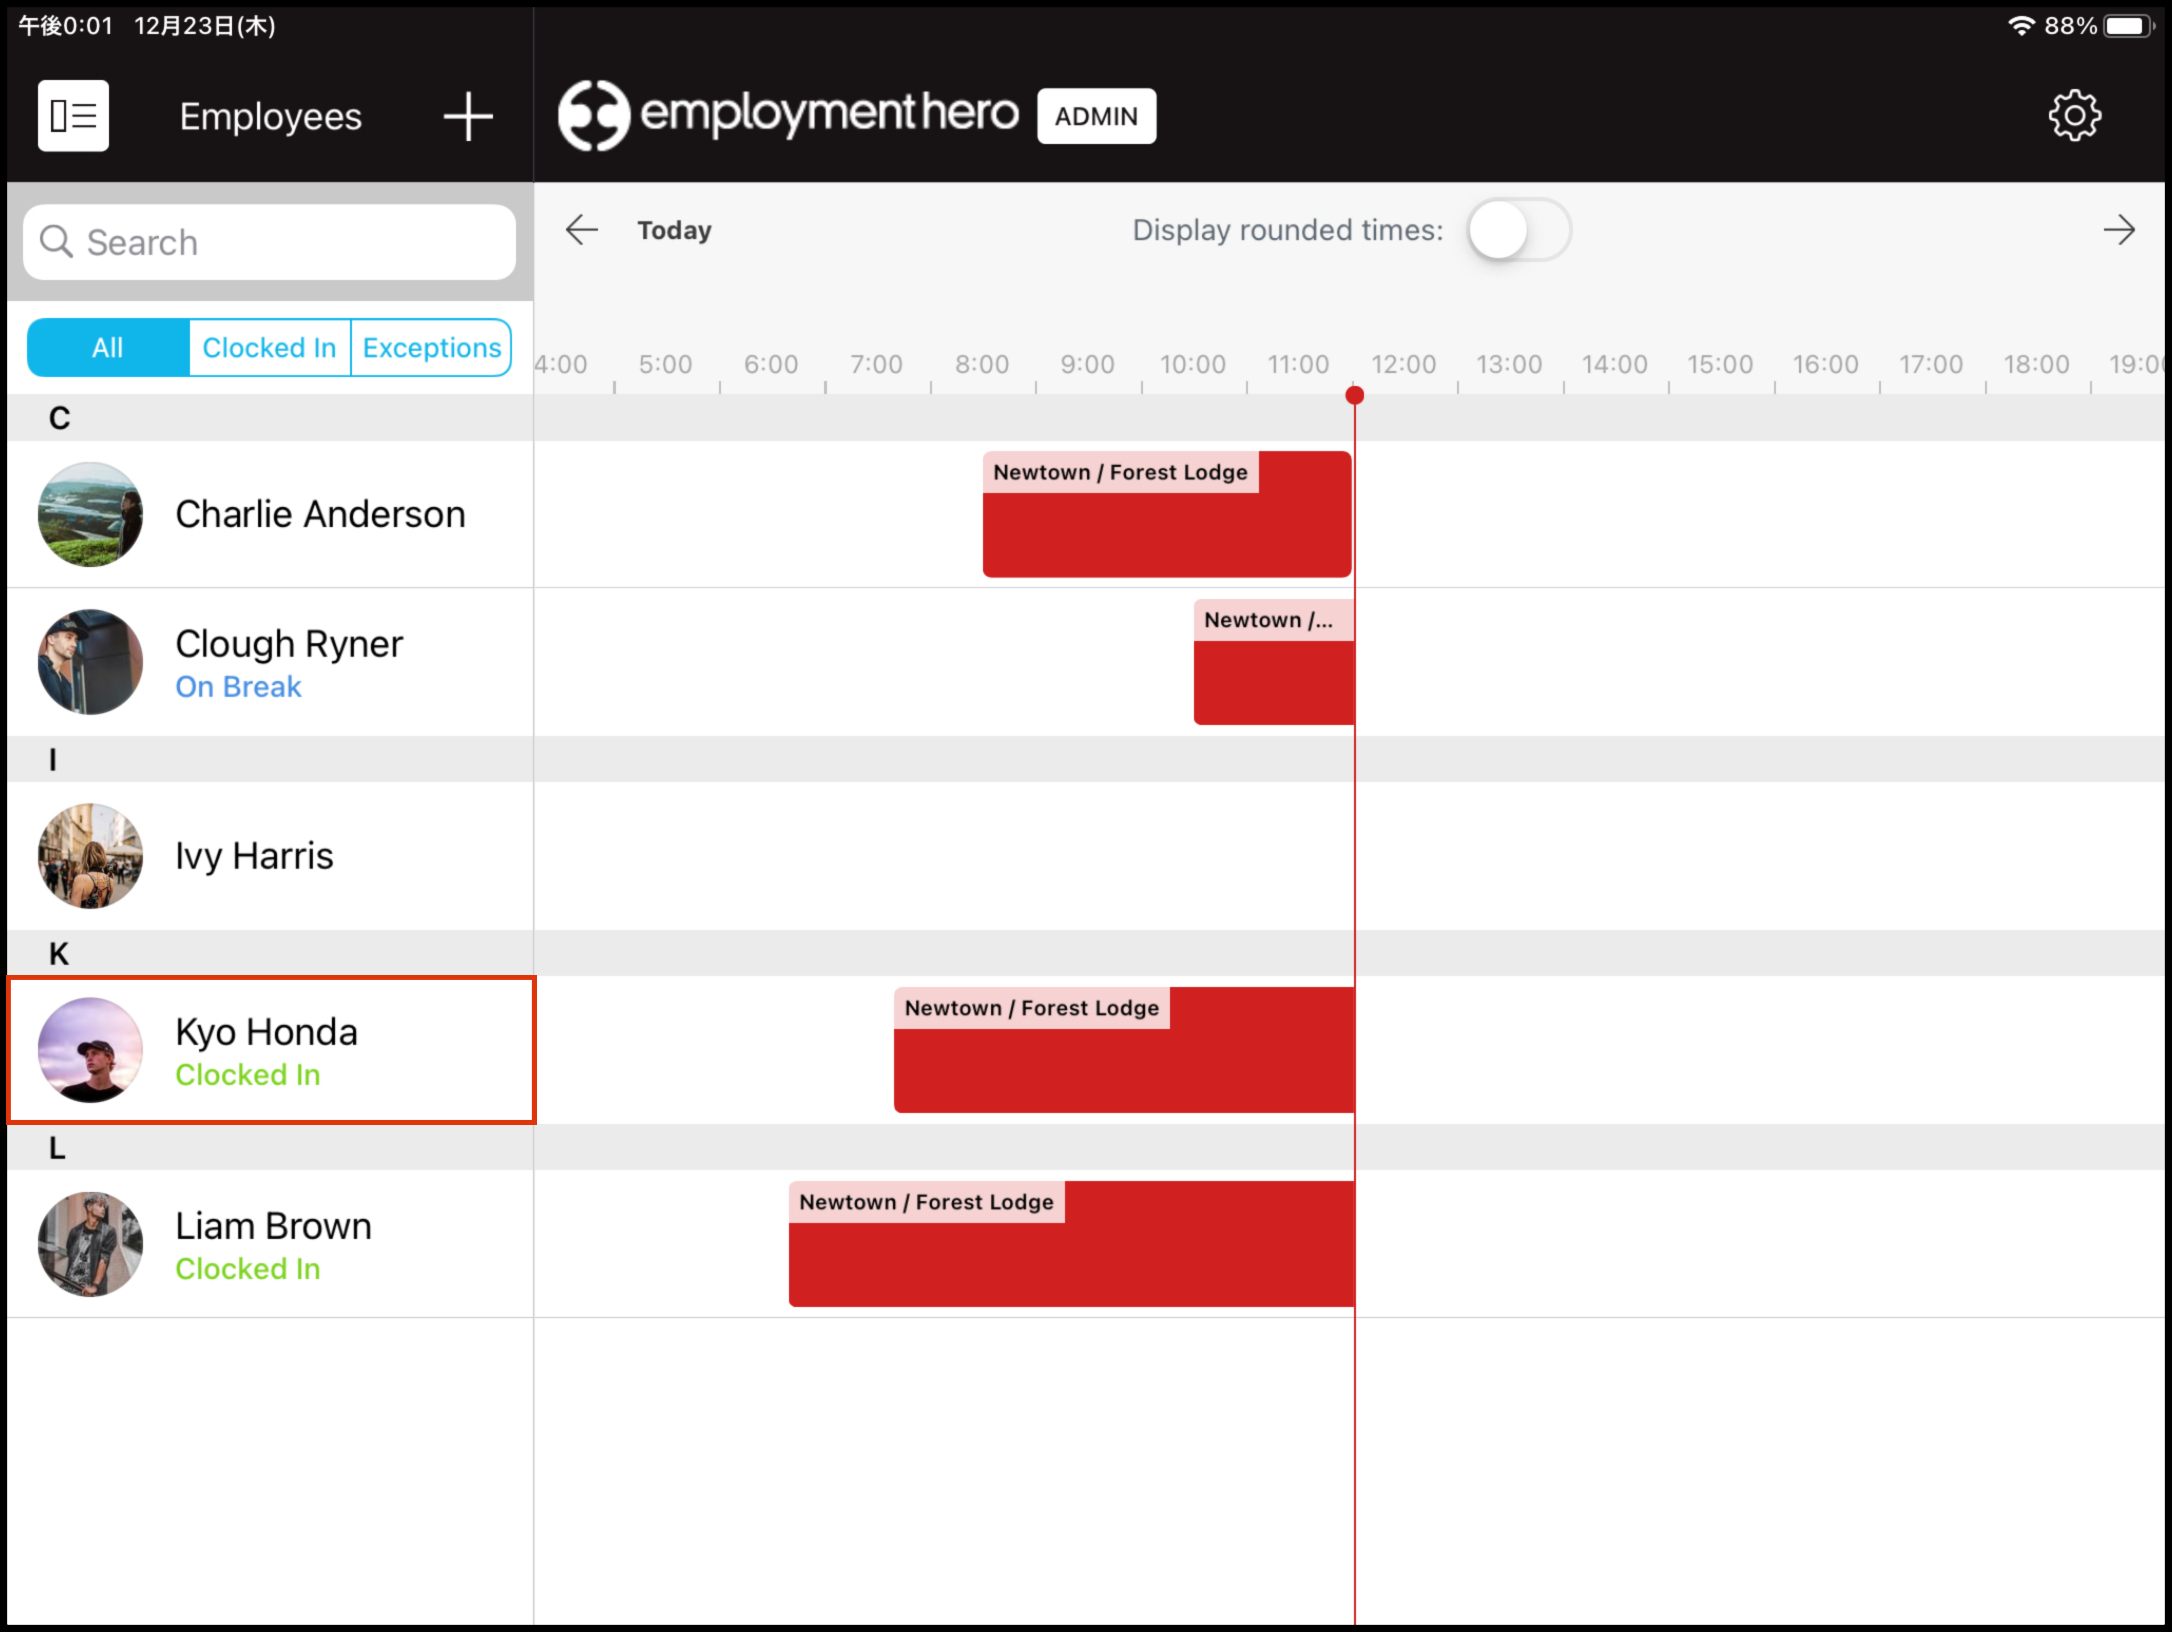Navigate to next day with right arrow

[x=2119, y=229]
